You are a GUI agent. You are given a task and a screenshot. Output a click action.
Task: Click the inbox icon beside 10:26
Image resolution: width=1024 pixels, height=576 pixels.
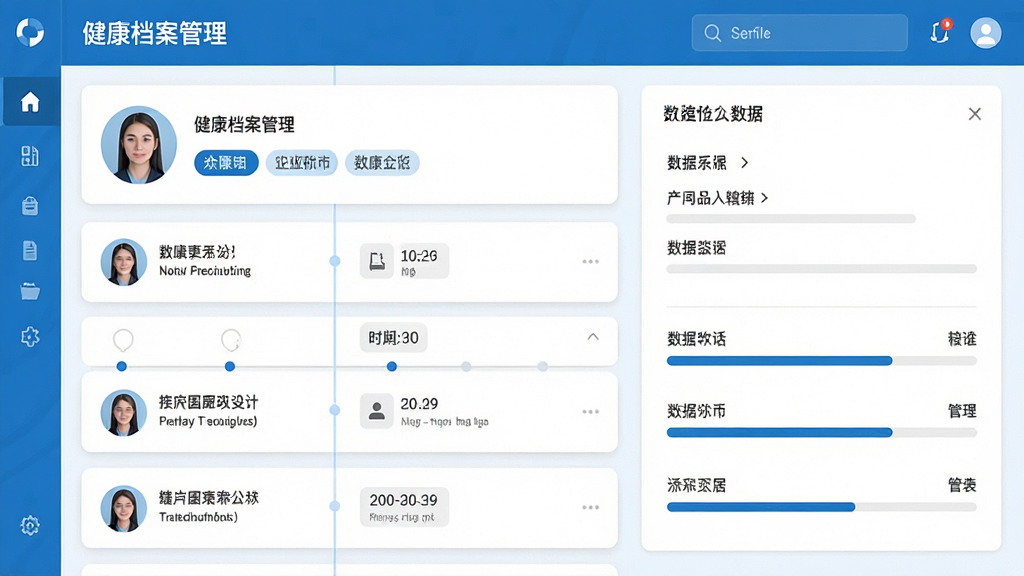coord(377,261)
